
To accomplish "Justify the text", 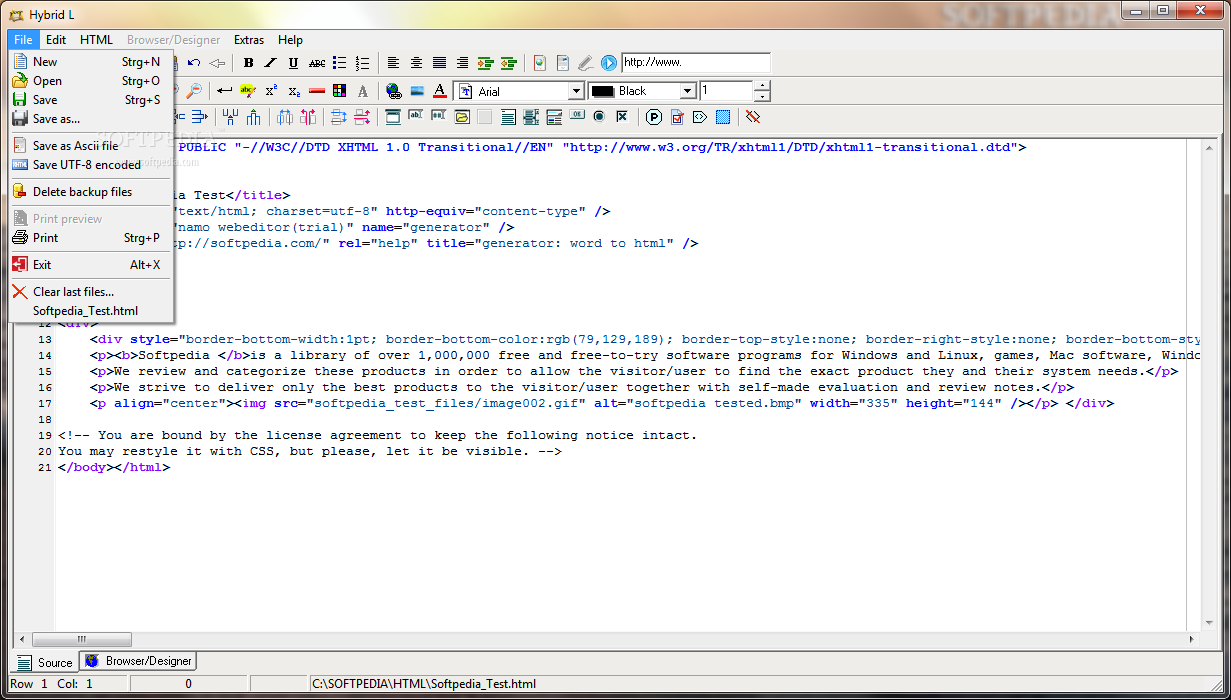I will (x=439, y=63).
